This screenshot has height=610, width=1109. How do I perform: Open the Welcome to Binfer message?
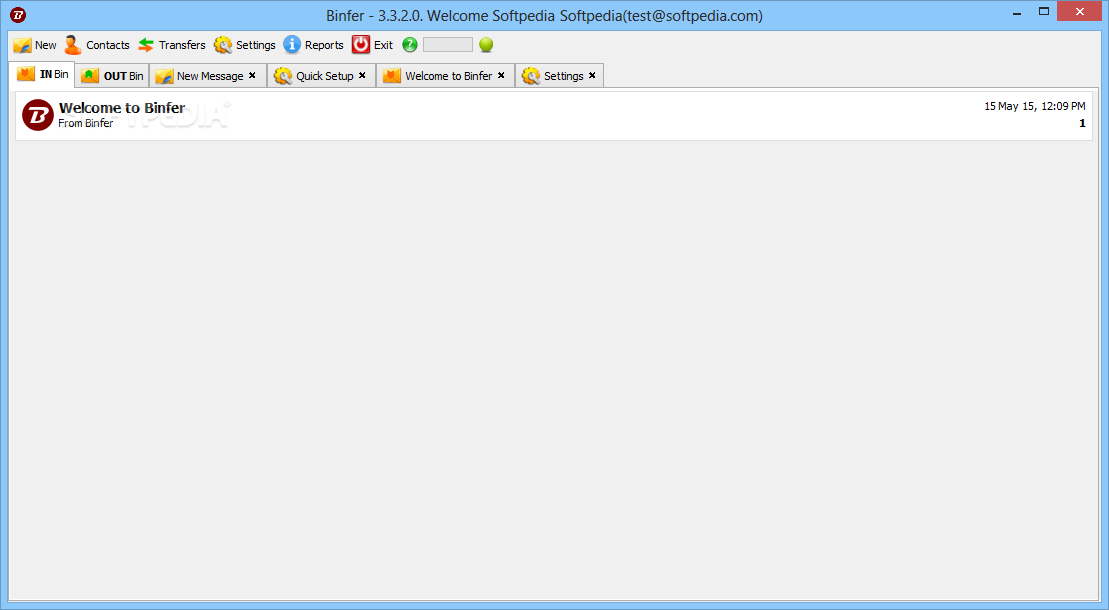coord(554,115)
